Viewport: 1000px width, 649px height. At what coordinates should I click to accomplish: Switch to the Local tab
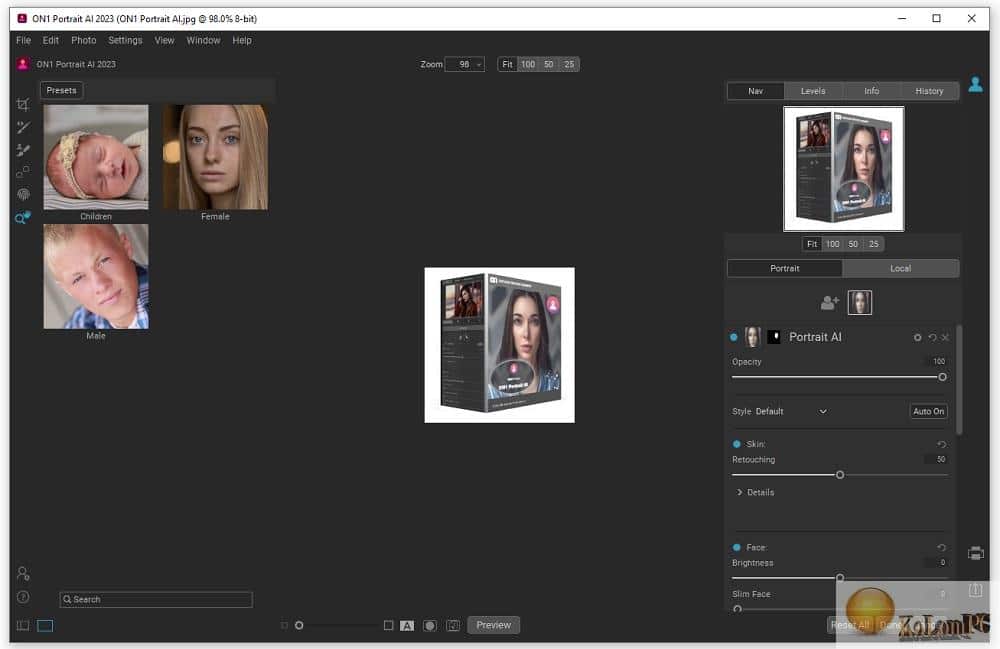click(901, 268)
